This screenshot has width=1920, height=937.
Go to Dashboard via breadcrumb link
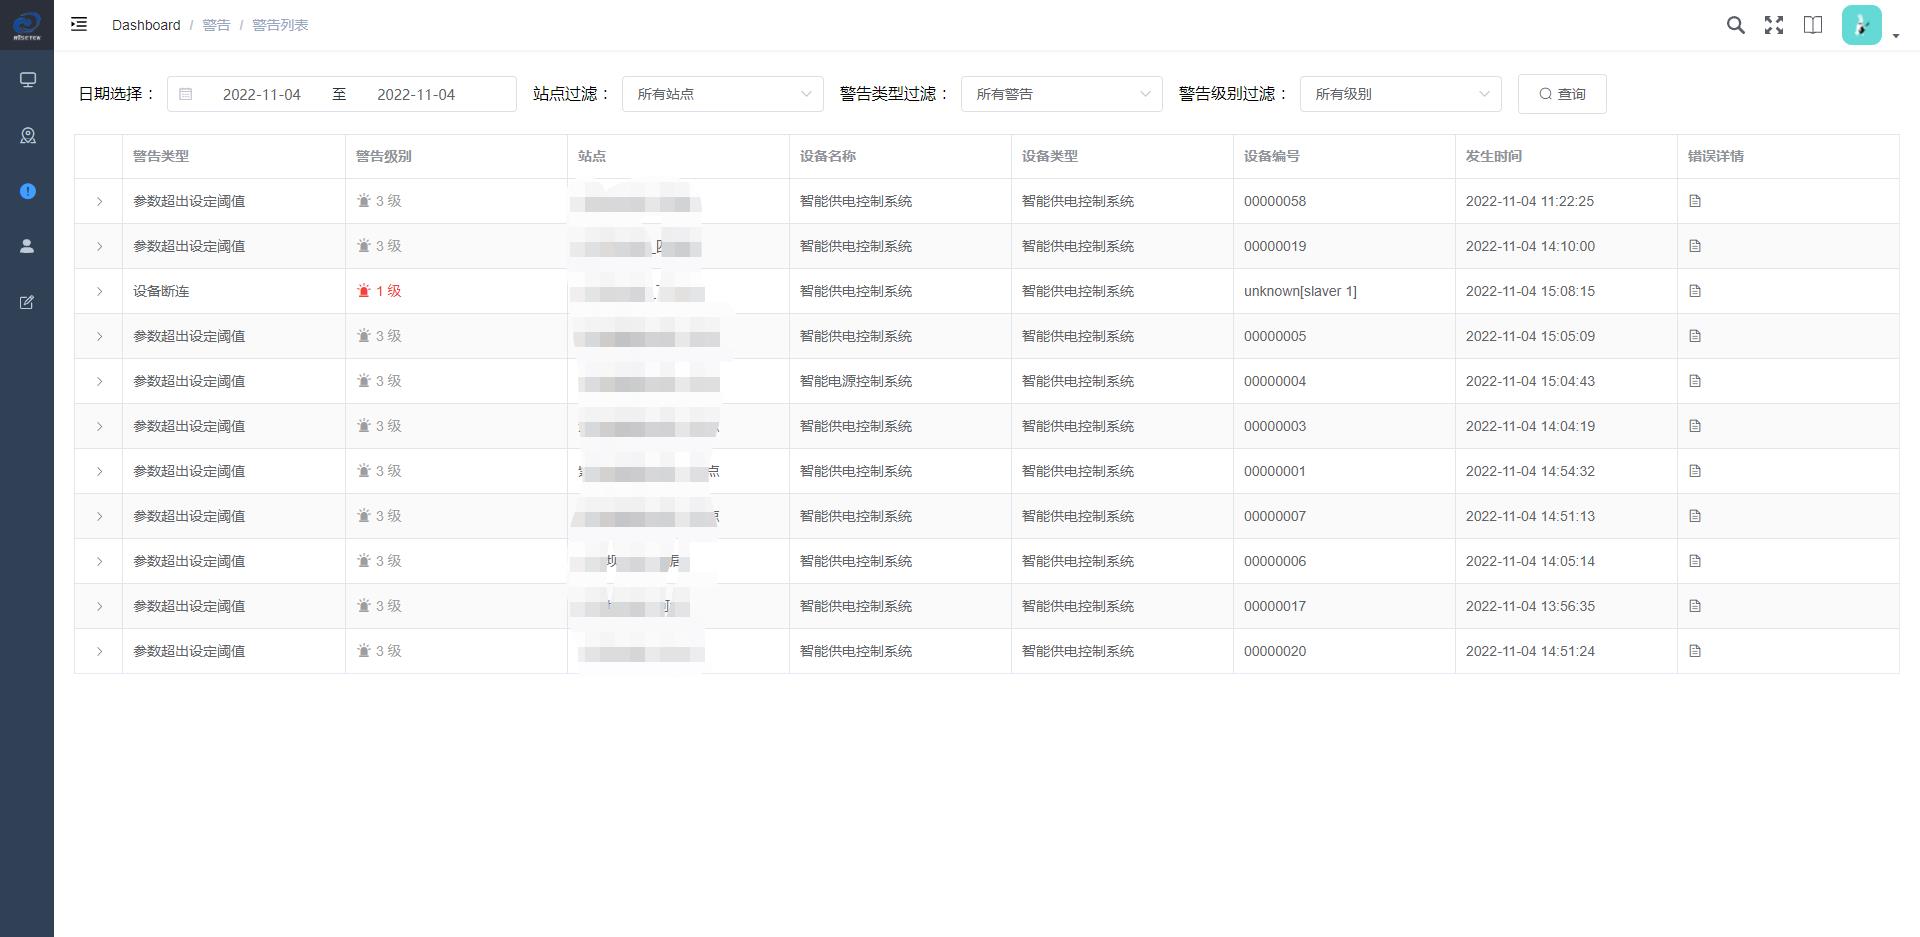pos(146,25)
